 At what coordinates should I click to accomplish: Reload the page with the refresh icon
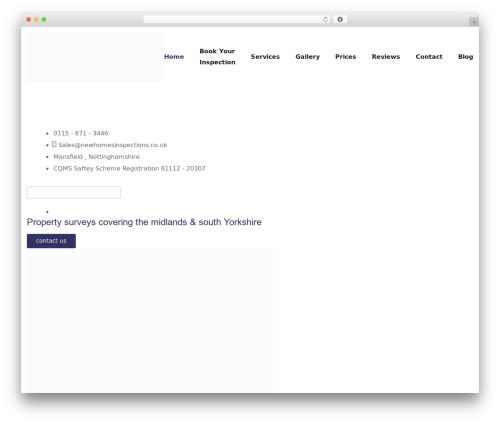(325, 19)
